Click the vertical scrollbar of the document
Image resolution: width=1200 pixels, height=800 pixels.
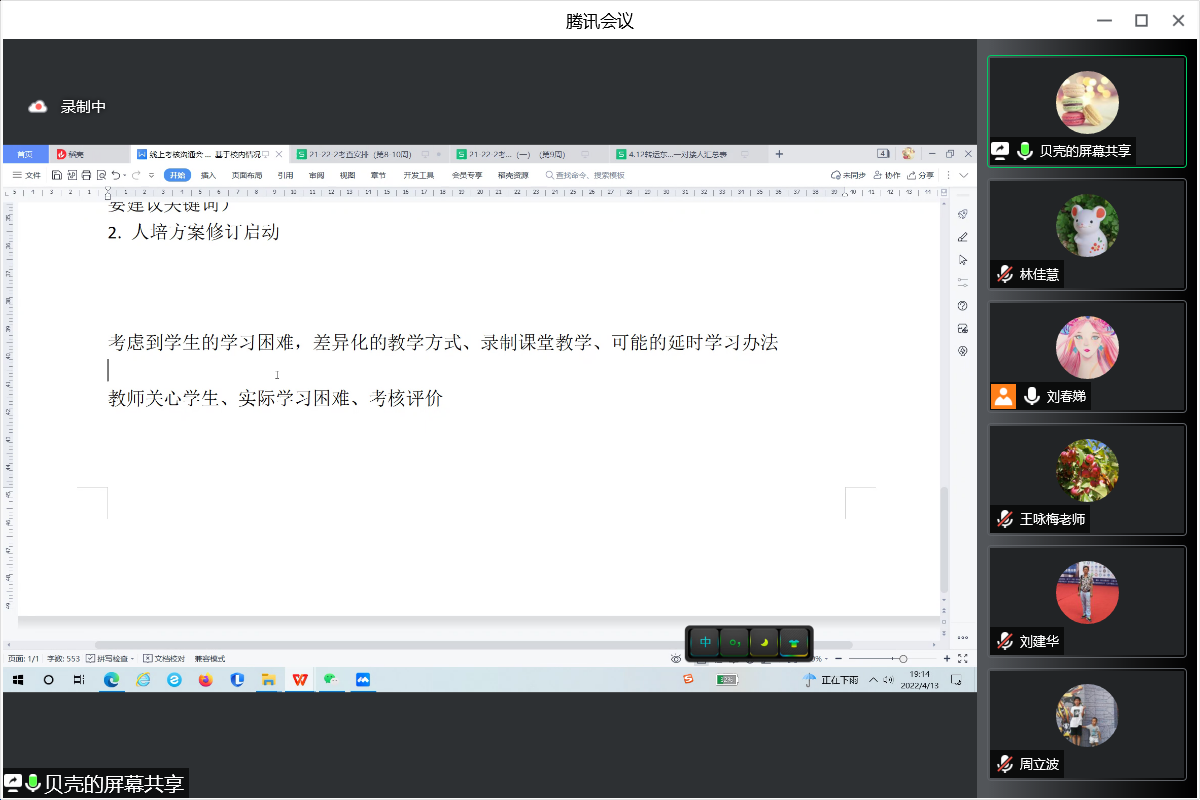[944, 540]
